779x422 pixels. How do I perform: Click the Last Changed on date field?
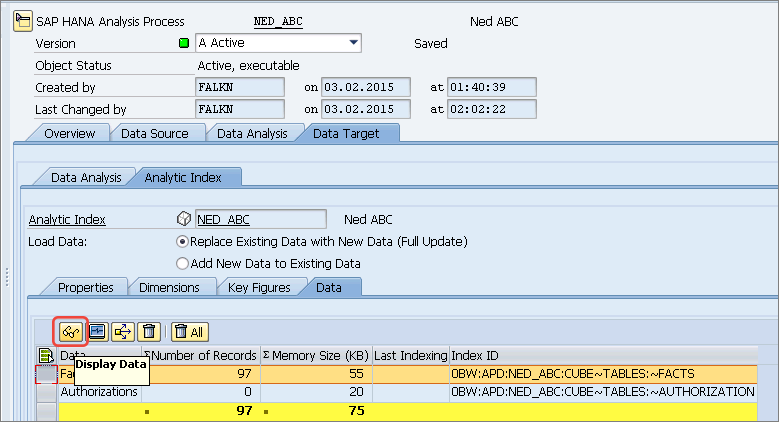(366, 109)
